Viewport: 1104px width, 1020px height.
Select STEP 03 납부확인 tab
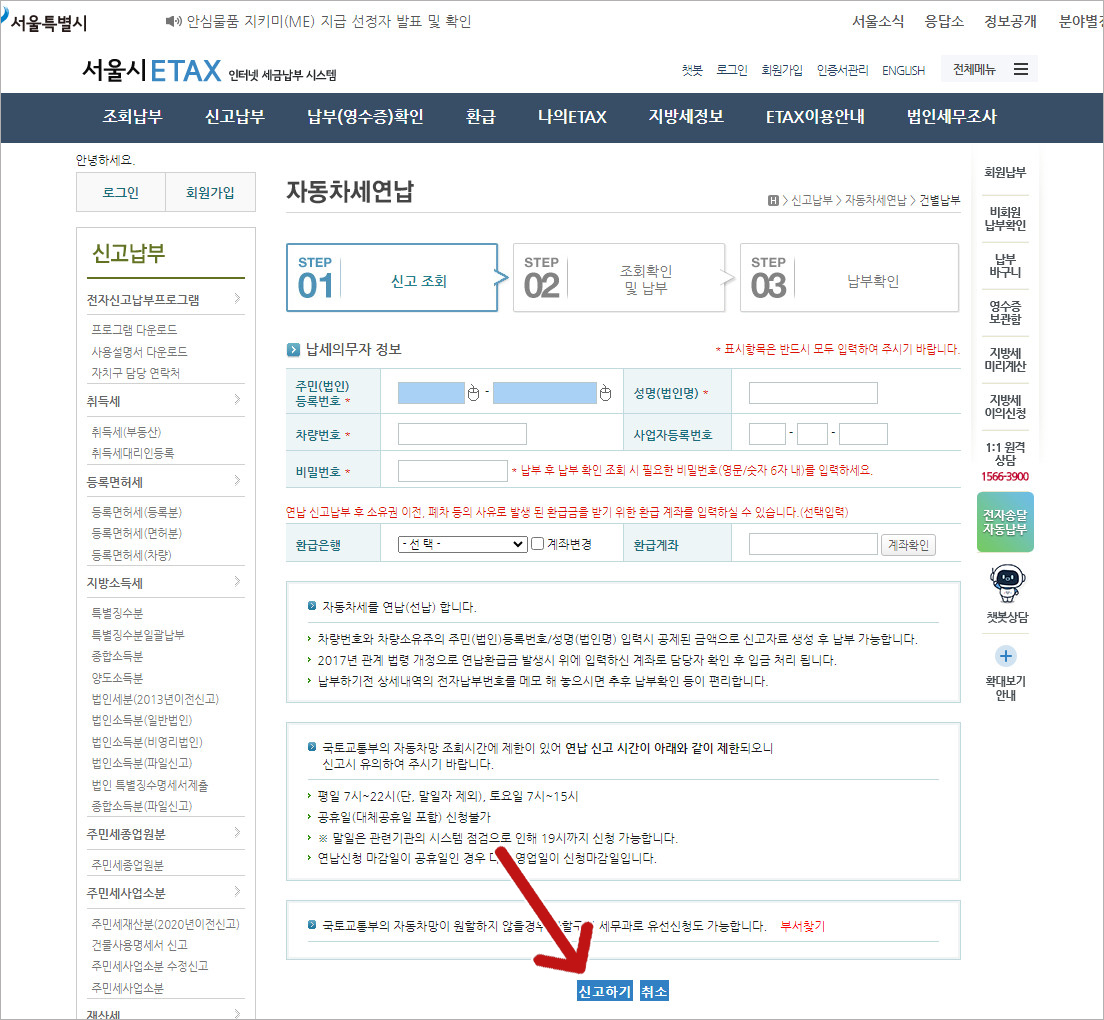[849, 277]
